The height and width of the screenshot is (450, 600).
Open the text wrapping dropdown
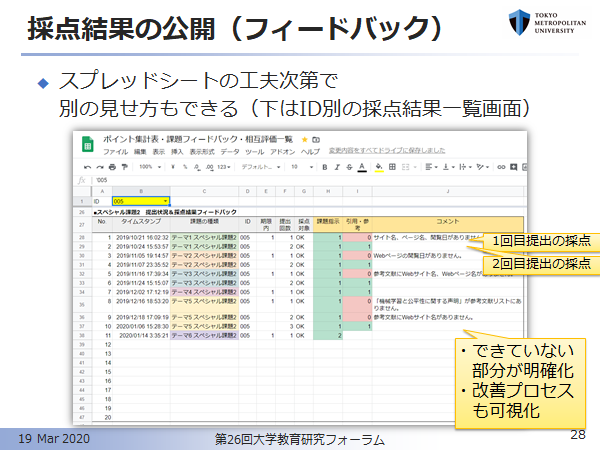(x=465, y=167)
